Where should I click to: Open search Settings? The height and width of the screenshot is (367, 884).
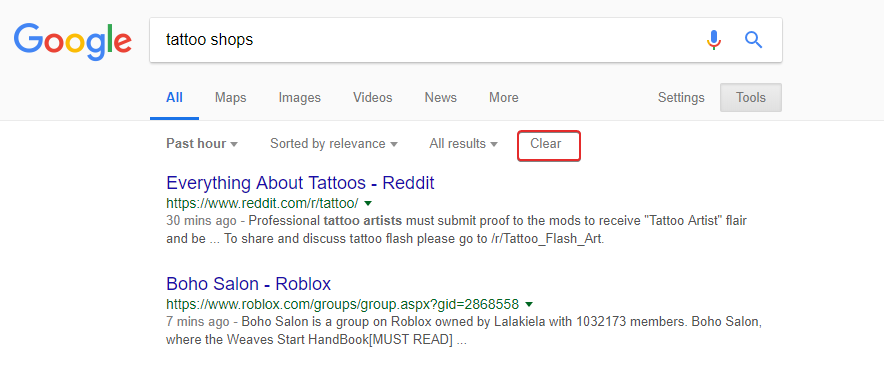(x=681, y=98)
